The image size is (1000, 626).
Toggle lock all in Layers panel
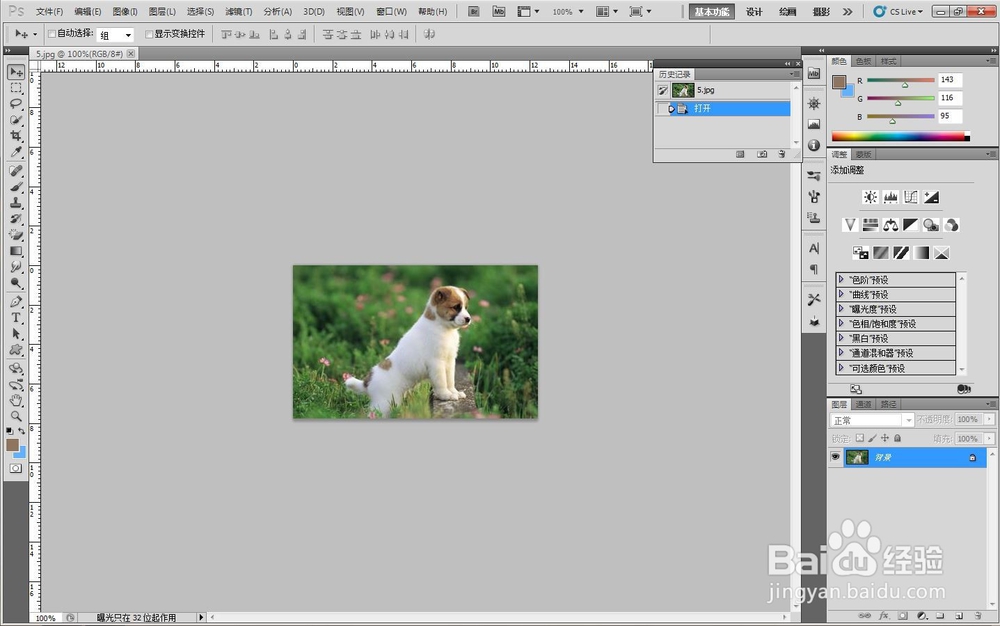(897, 438)
